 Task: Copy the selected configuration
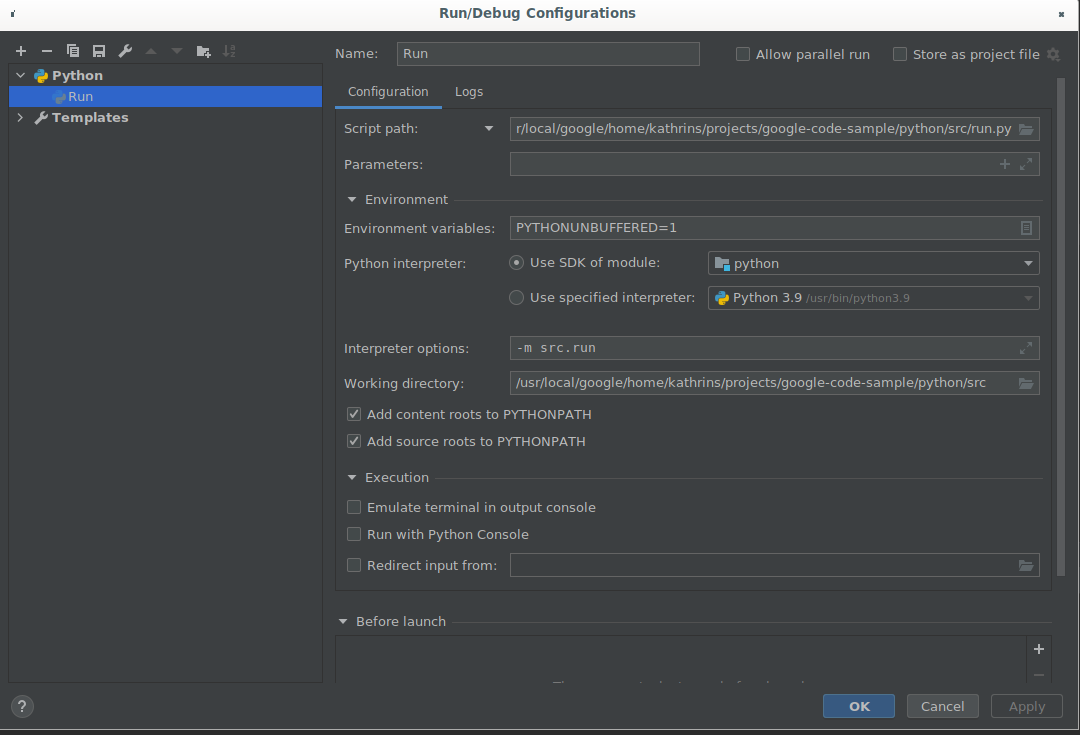pos(72,51)
